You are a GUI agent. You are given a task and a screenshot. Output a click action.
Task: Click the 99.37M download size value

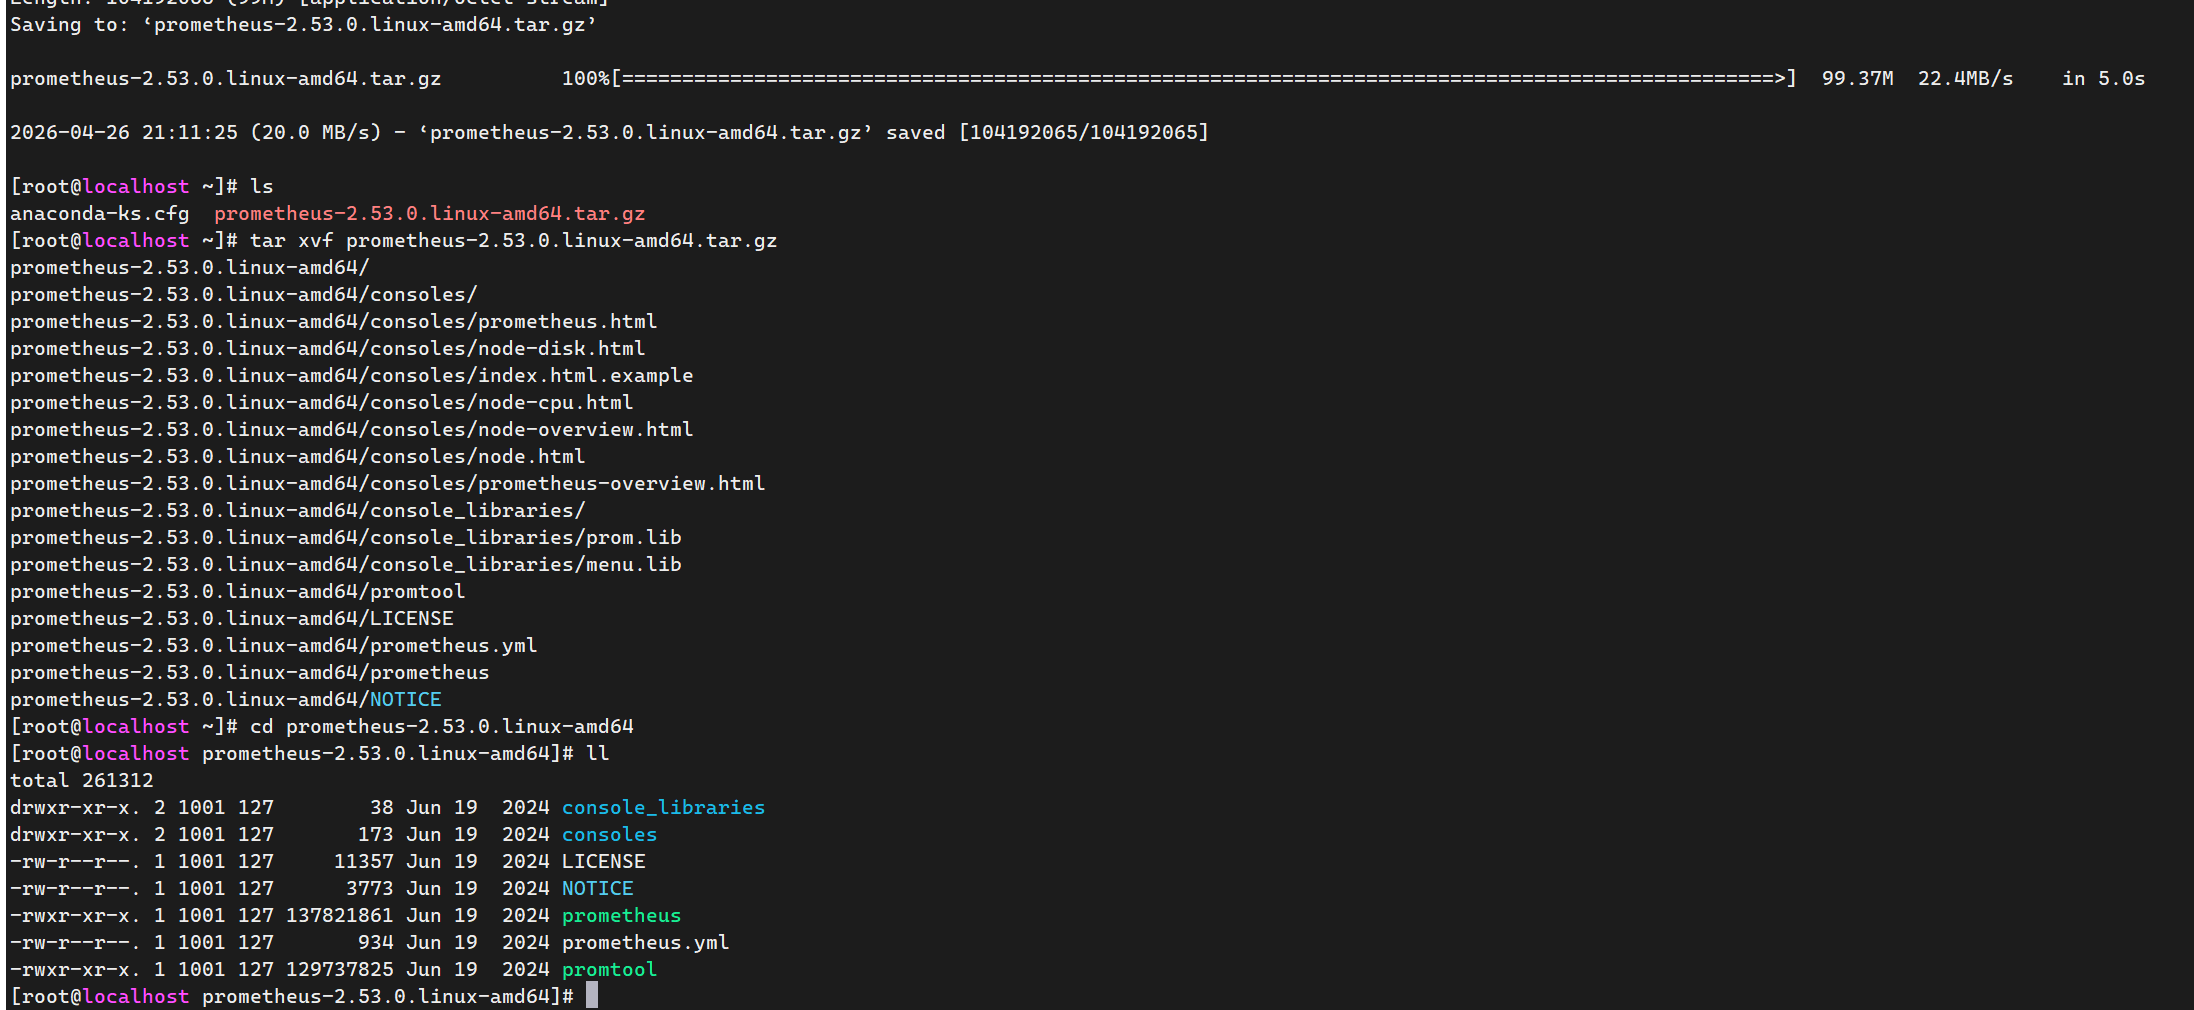[1857, 79]
